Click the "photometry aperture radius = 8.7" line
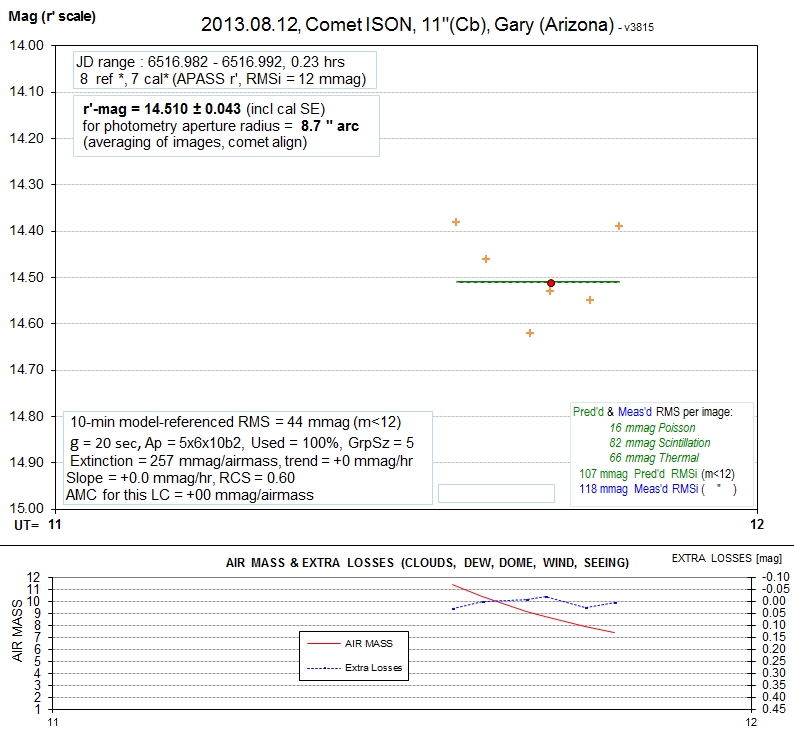 (221, 126)
